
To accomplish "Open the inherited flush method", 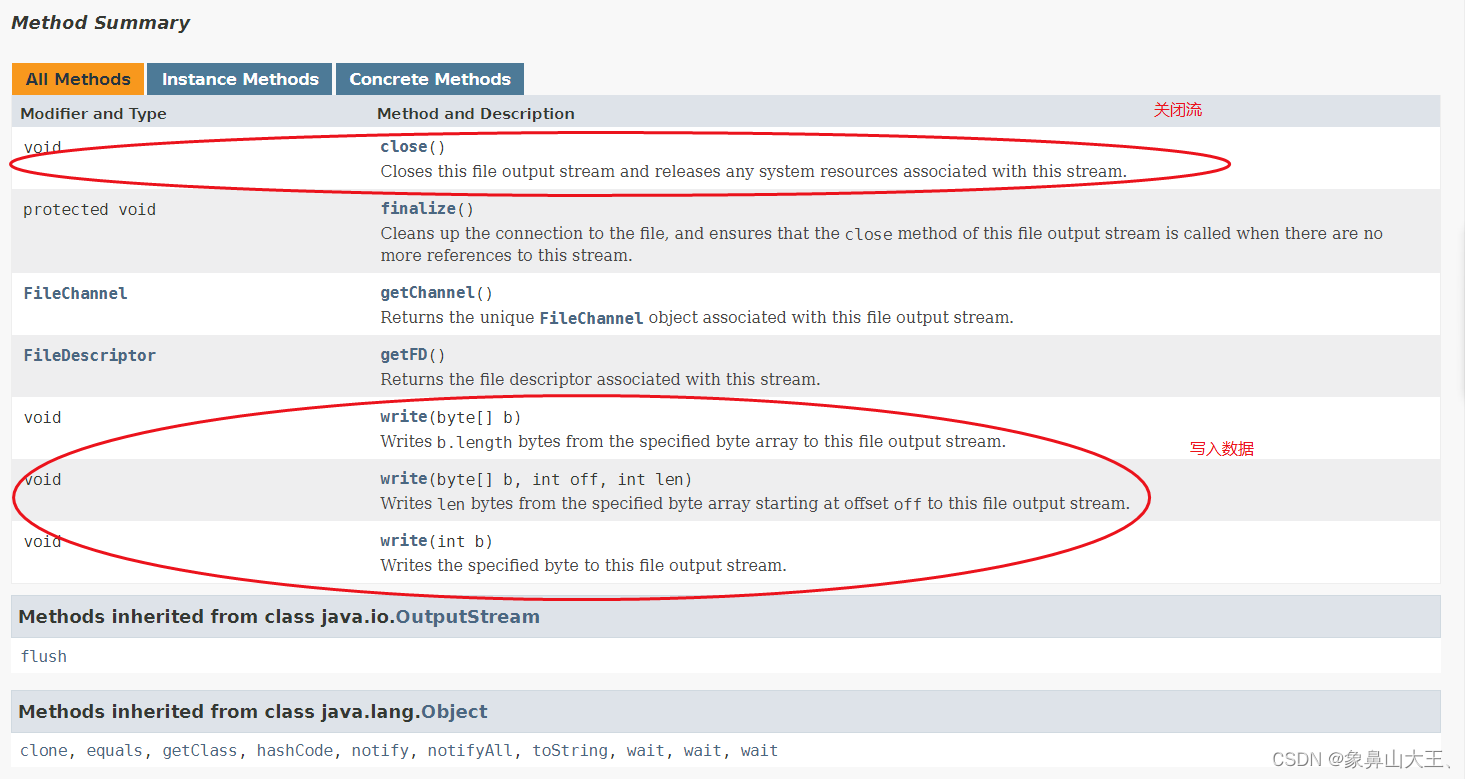I will pos(44,655).
